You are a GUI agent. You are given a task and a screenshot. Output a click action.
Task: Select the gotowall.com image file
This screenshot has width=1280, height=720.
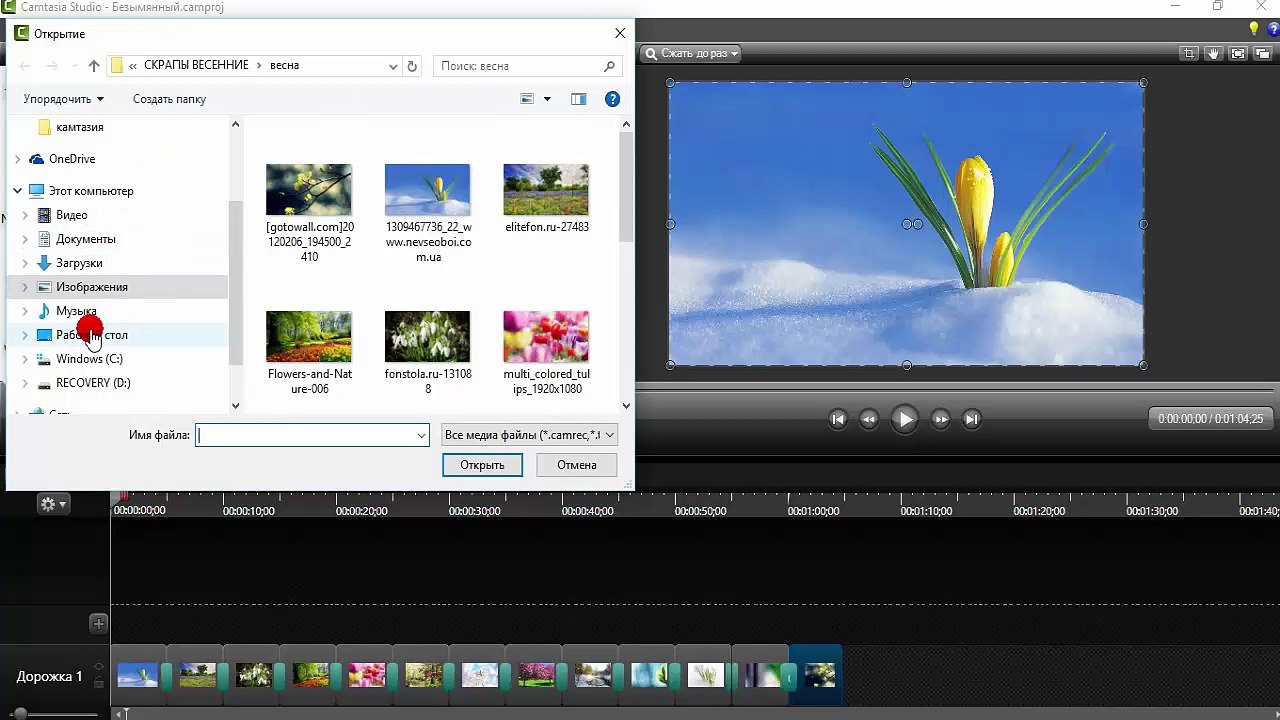[x=309, y=213]
